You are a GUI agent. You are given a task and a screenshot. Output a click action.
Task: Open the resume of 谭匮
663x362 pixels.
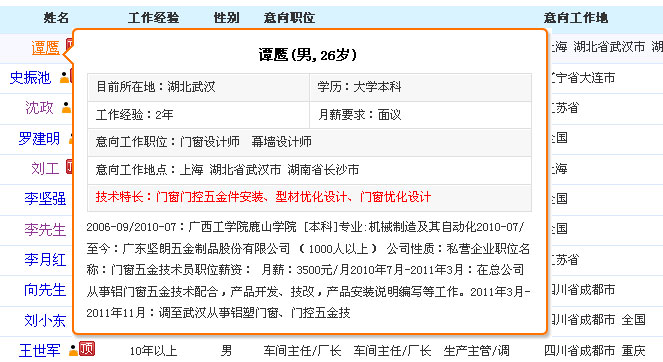[45, 48]
